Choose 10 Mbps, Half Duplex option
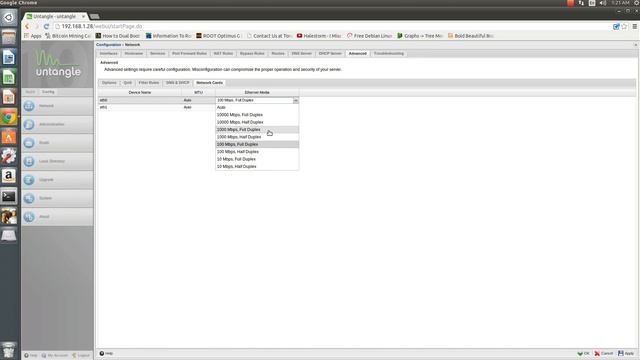 (257, 167)
